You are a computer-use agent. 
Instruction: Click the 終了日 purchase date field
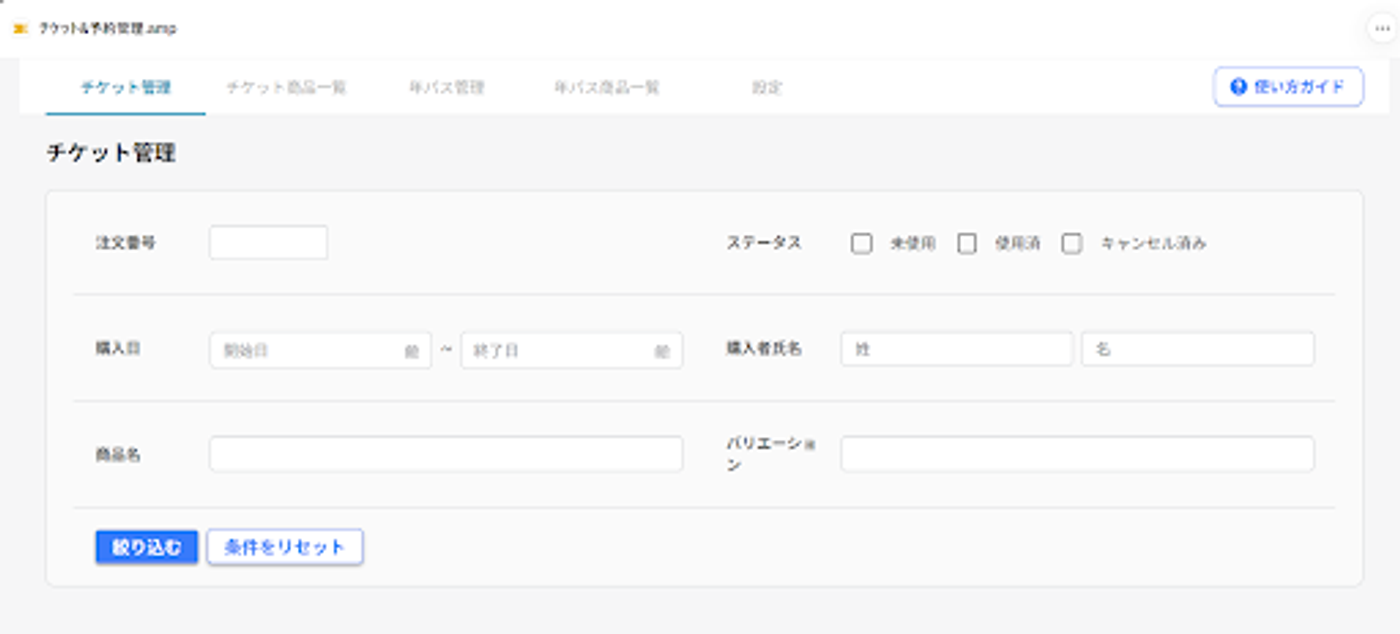[572, 350]
